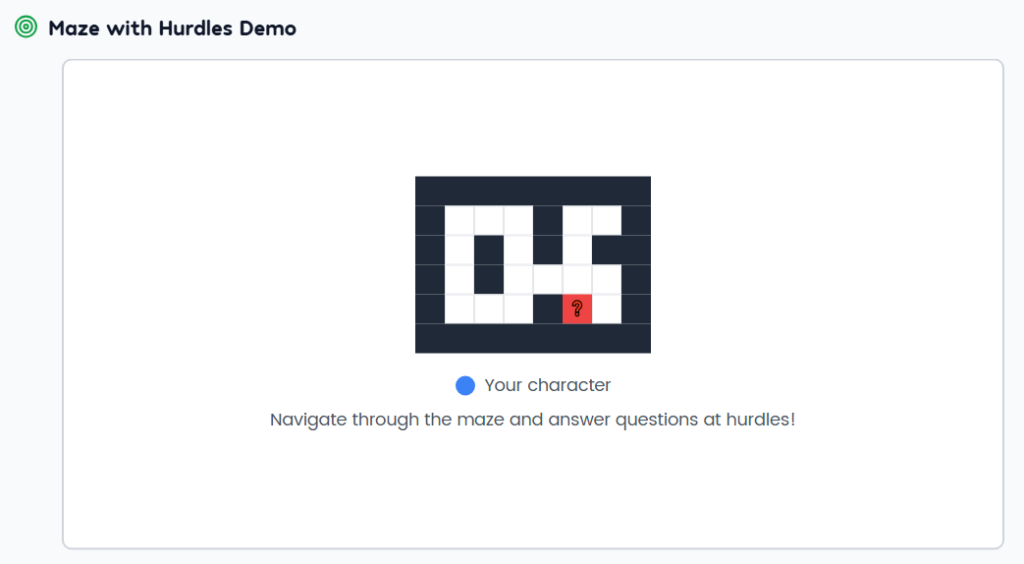
Task: Select the "Your character" legend label
Action: [x=547, y=386]
